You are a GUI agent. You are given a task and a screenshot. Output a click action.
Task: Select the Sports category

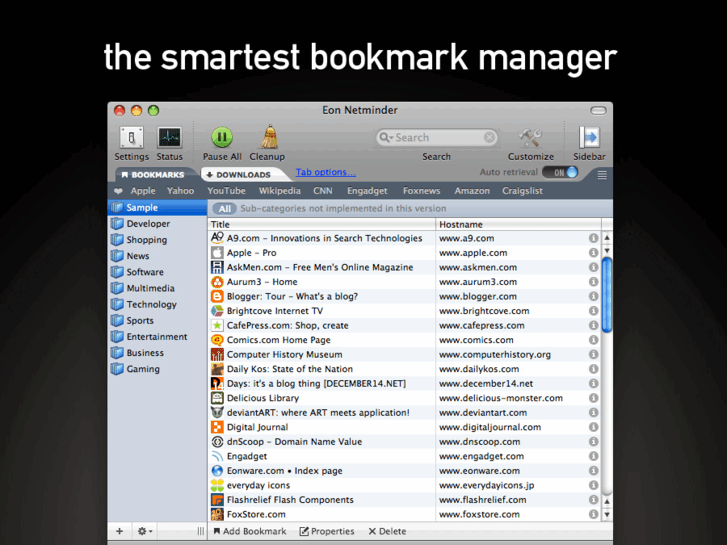click(x=157, y=321)
